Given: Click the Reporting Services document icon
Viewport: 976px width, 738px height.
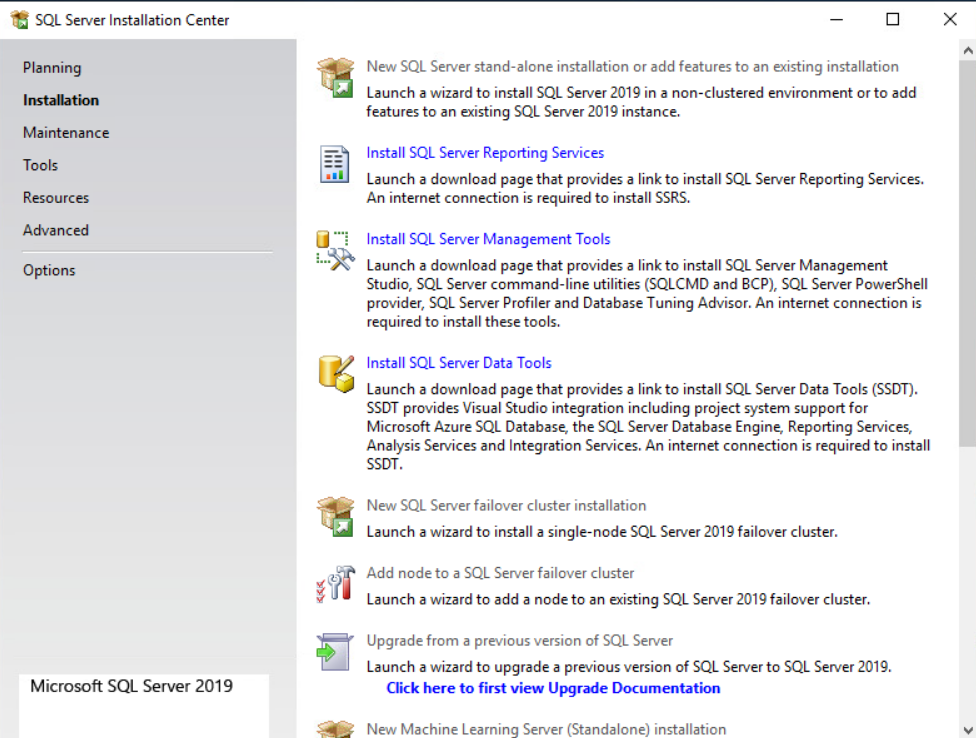Looking at the screenshot, I should [x=334, y=164].
